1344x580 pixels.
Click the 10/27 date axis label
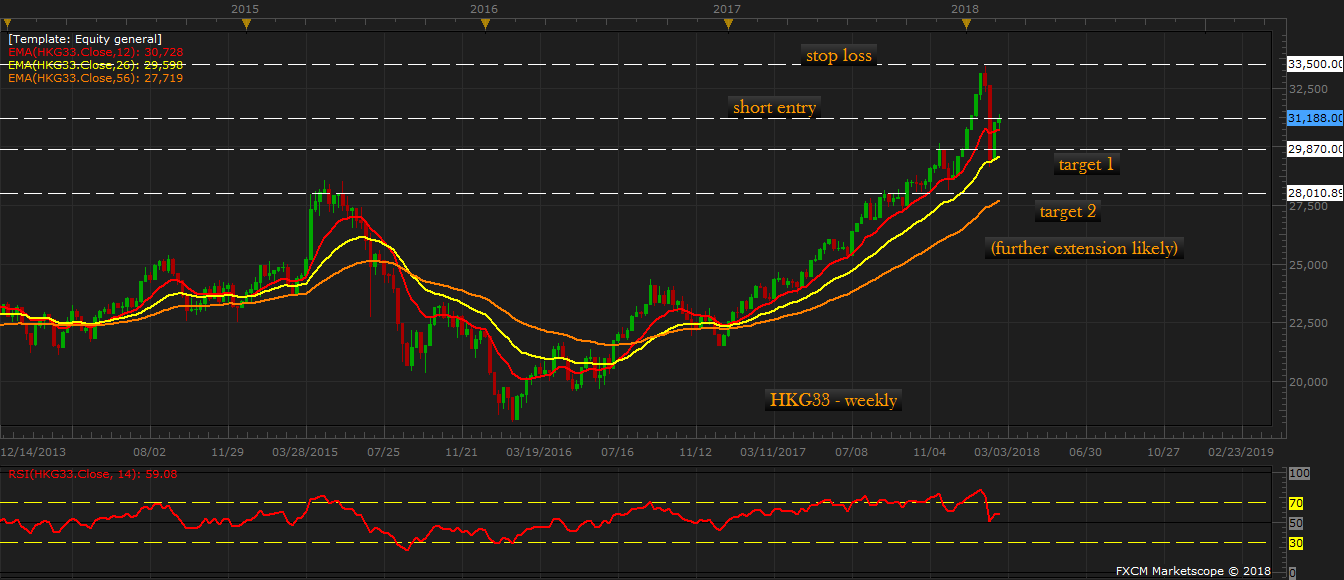click(x=1163, y=452)
